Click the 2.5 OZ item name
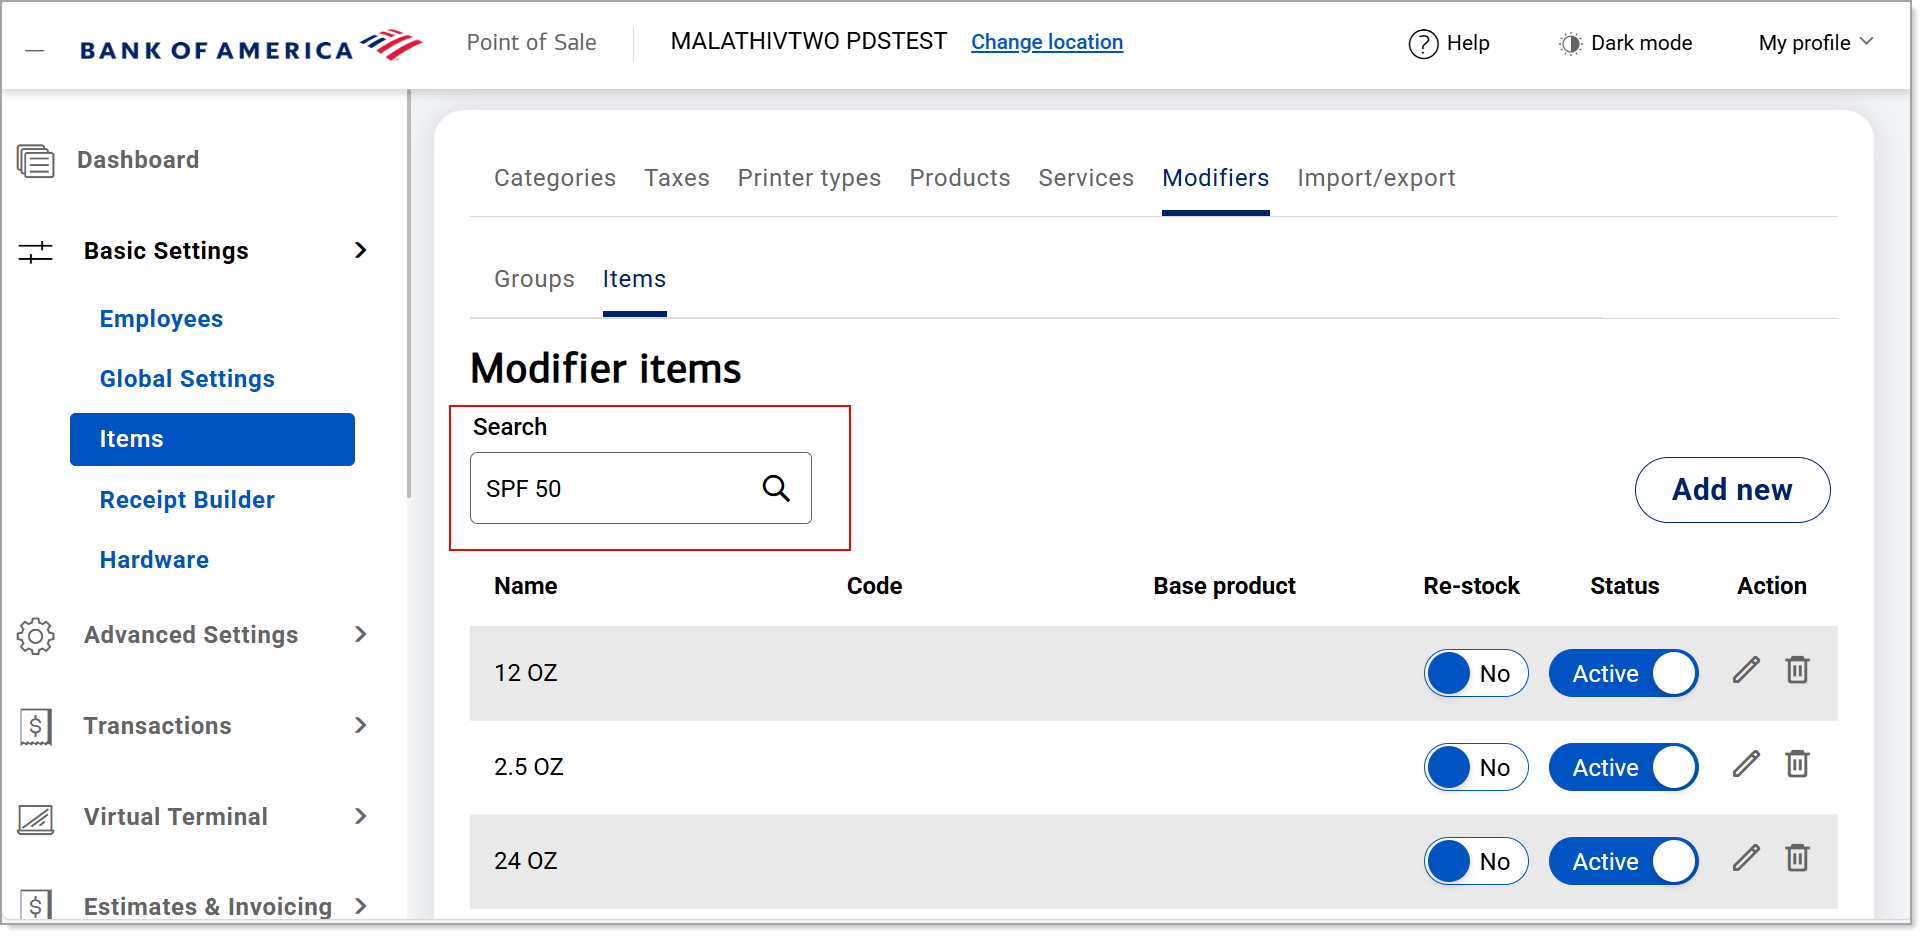 pos(529,768)
